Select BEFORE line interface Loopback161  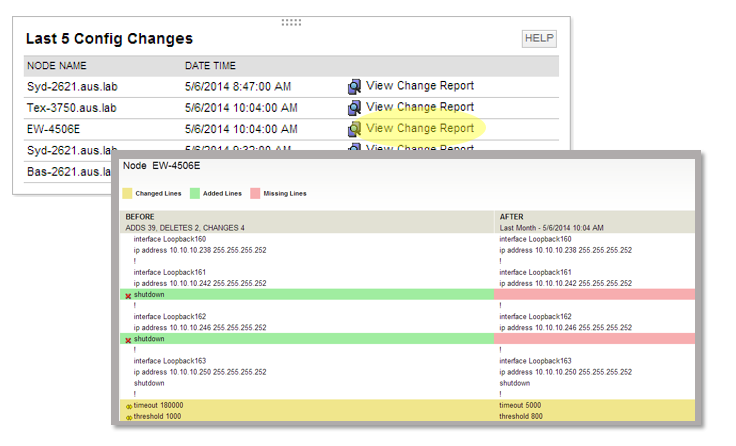pos(169,272)
